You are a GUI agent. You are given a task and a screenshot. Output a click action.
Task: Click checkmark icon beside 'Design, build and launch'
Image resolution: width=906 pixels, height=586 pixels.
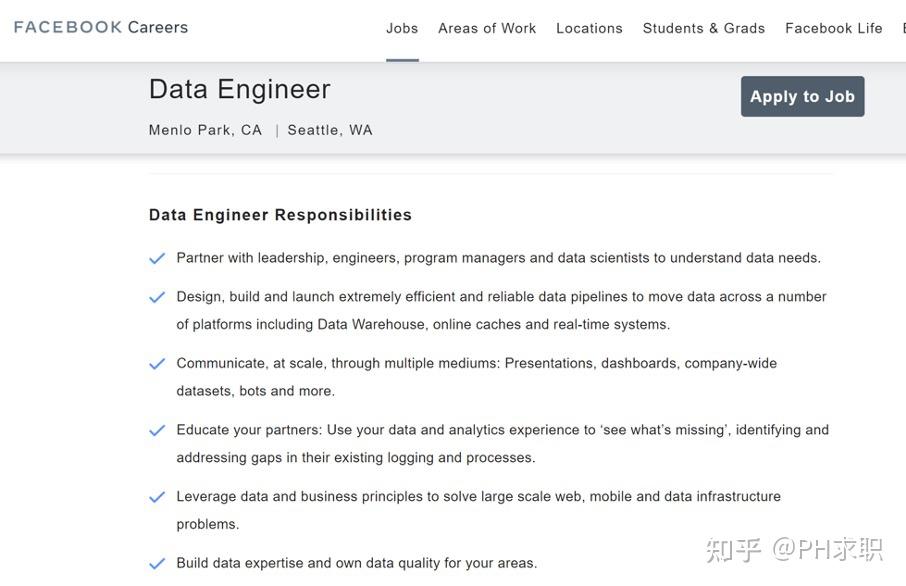pyautogui.click(x=157, y=297)
